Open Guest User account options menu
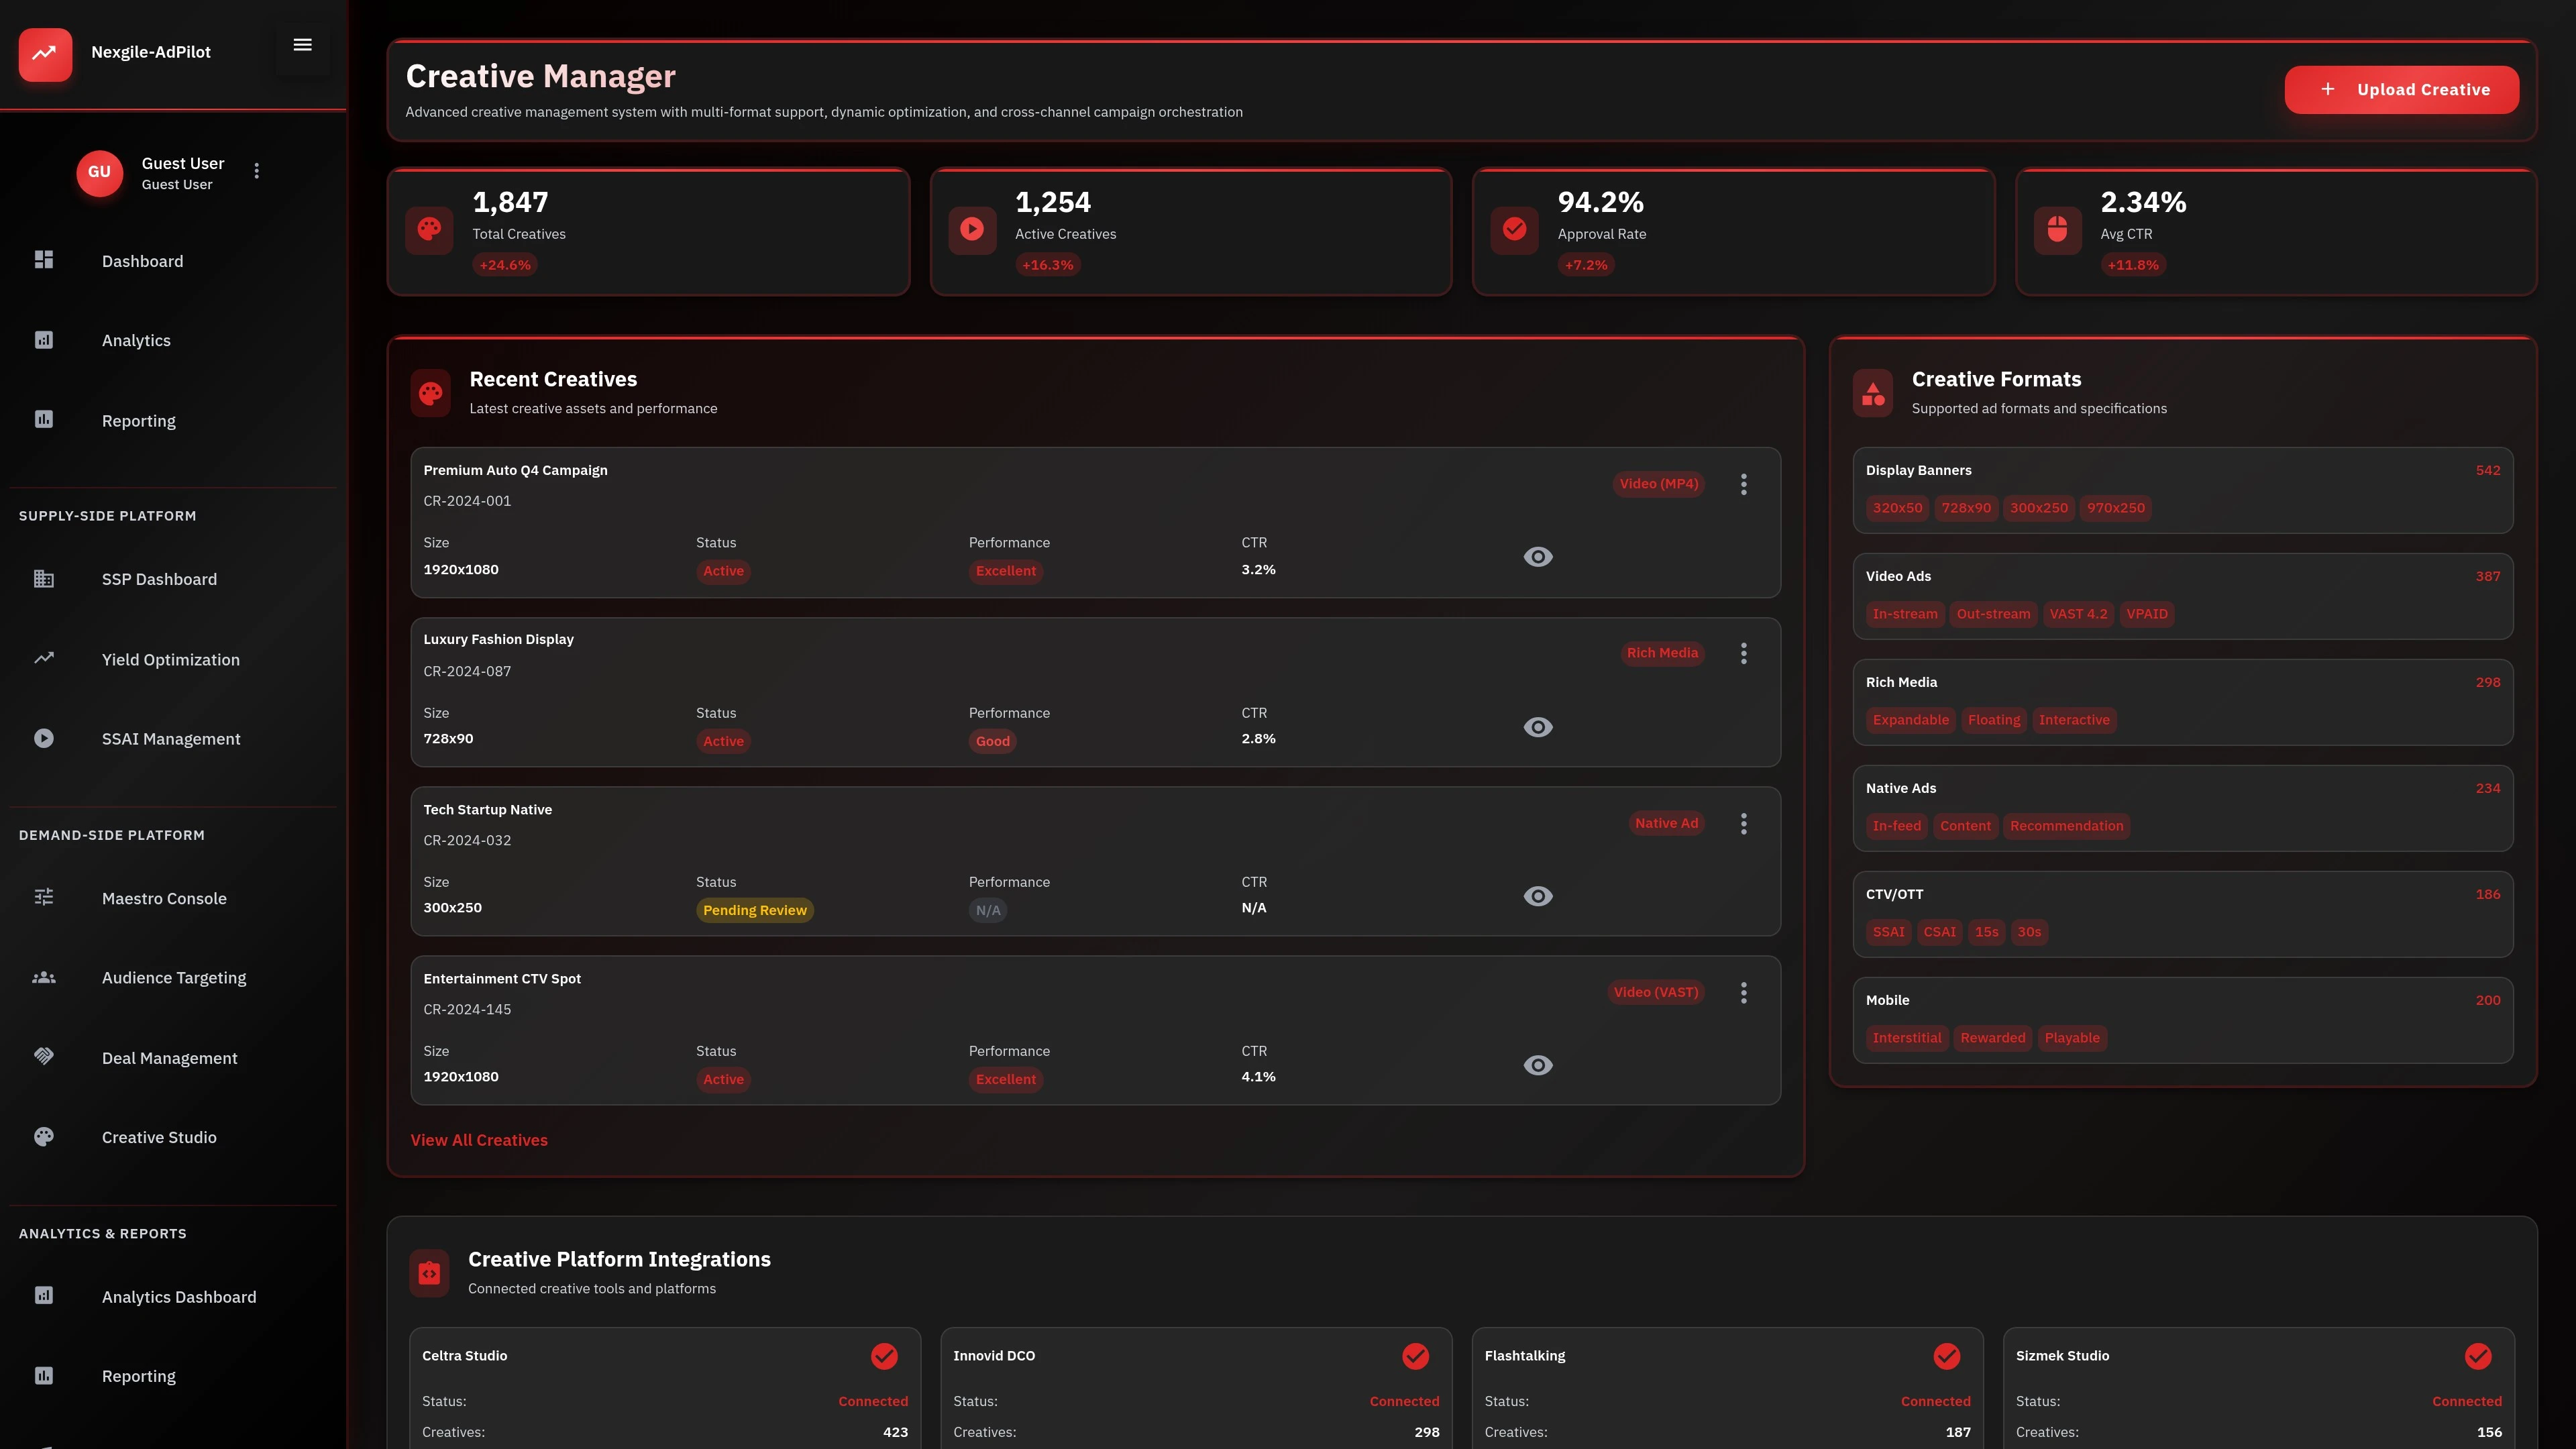This screenshot has width=2576, height=1449. click(x=256, y=171)
